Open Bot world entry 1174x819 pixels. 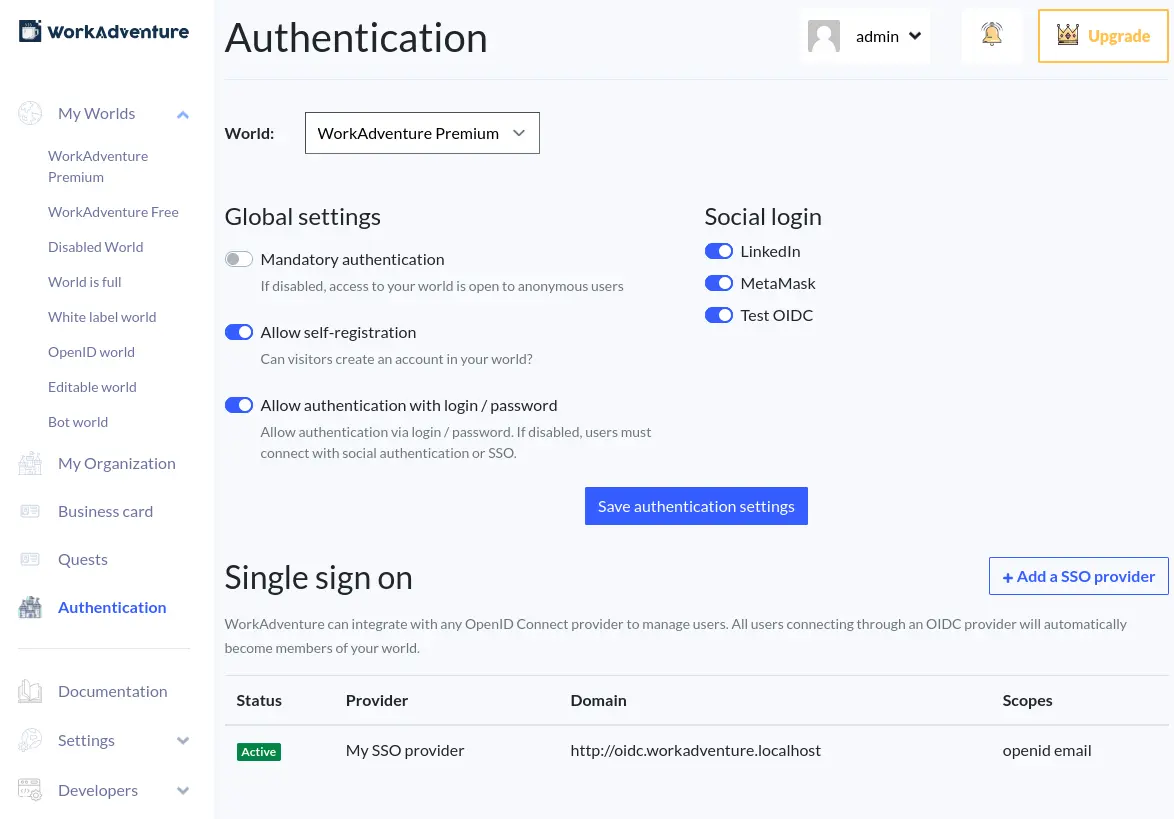click(x=78, y=422)
